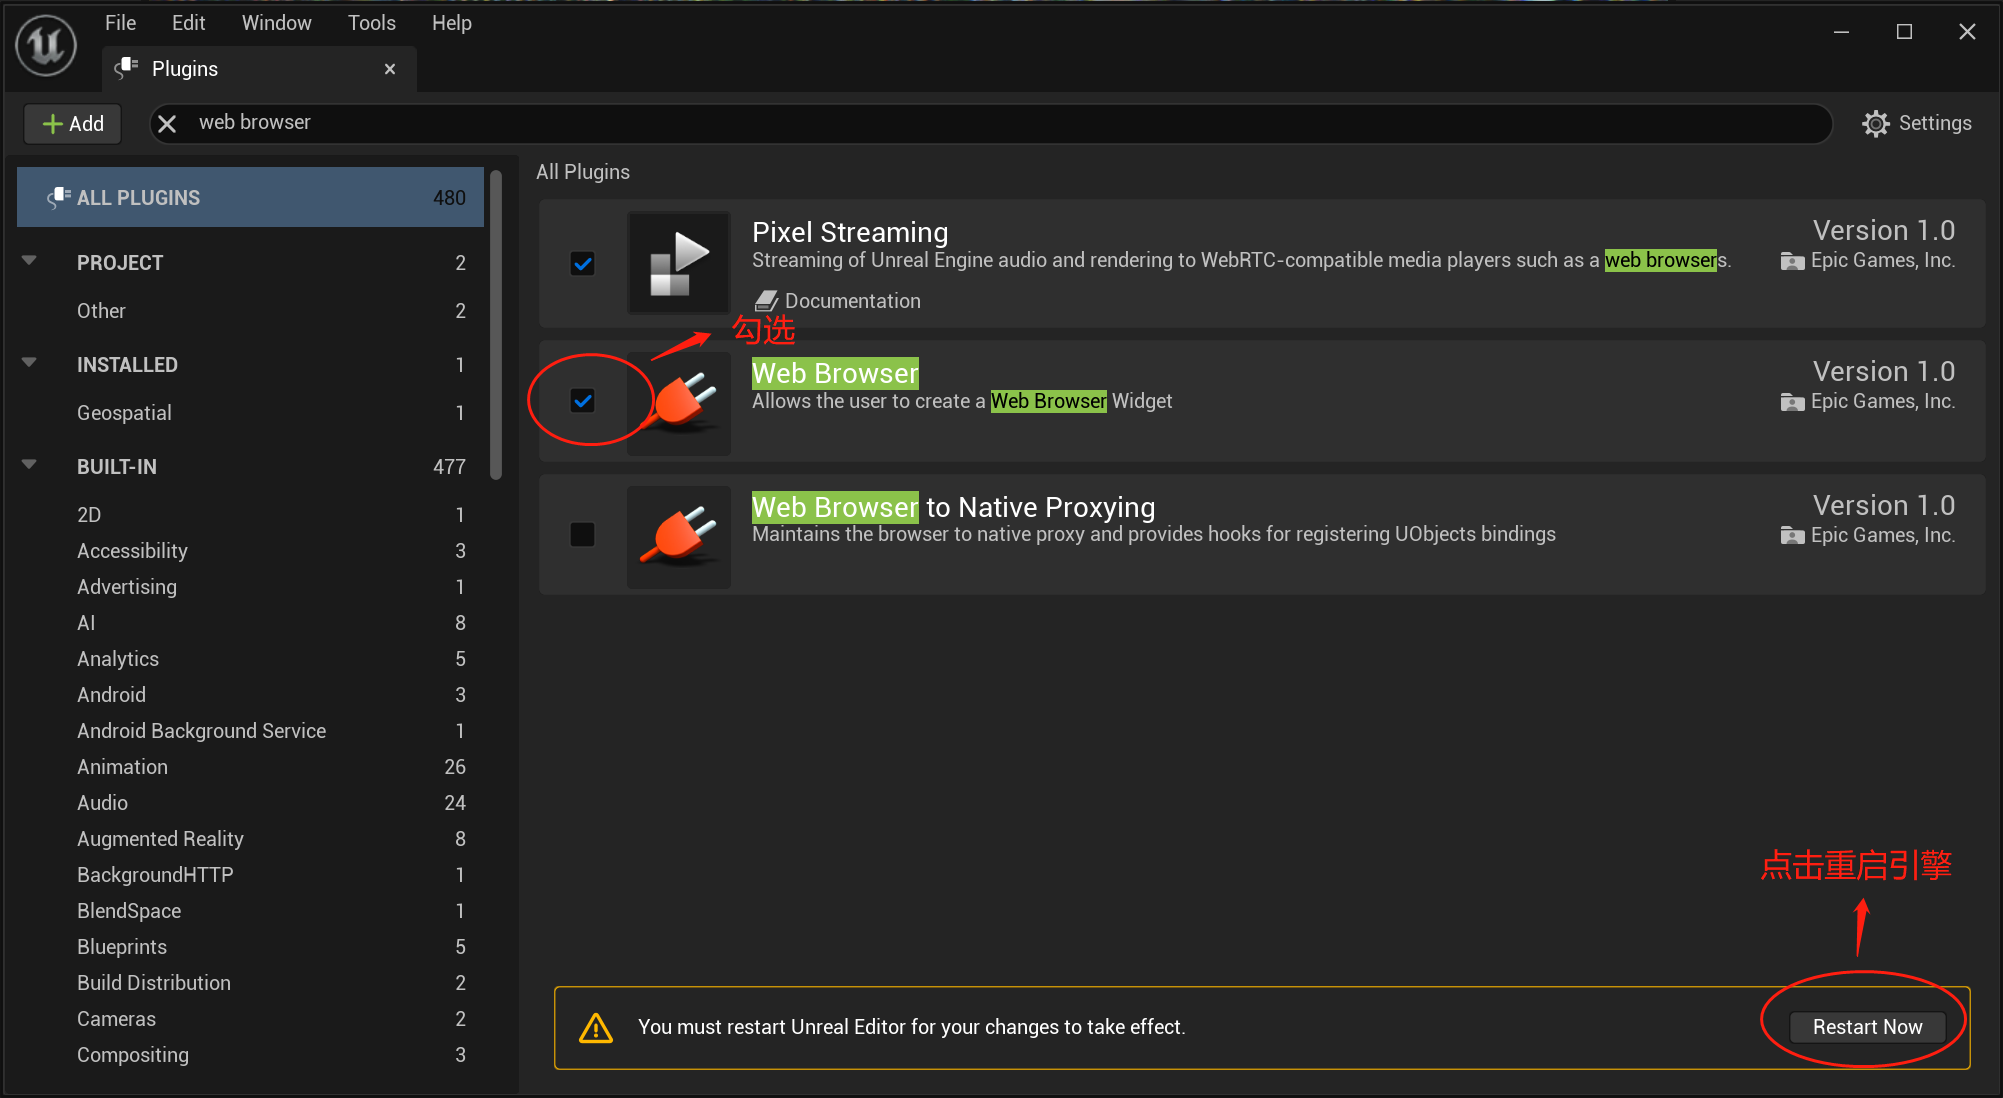Select the Build Distribution category
2003x1098 pixels.
pyautogui.click(x=250, y=983)
